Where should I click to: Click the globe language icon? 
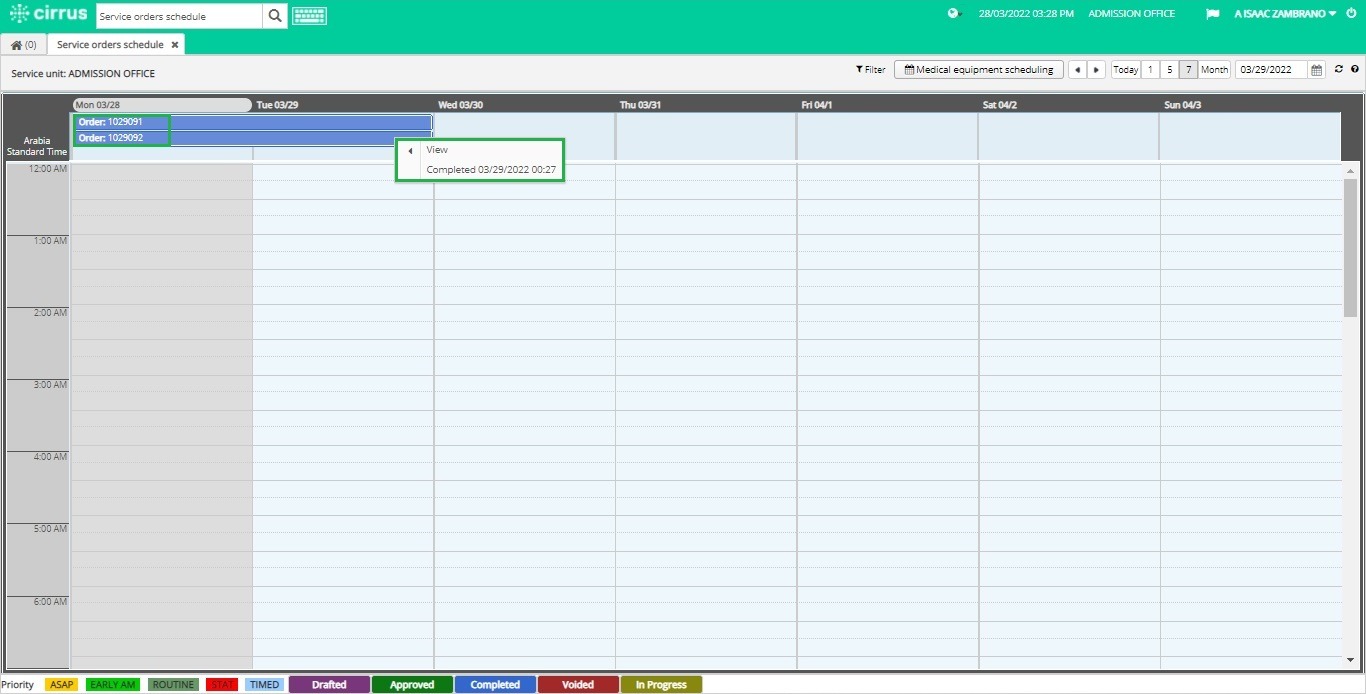point(954,14)
